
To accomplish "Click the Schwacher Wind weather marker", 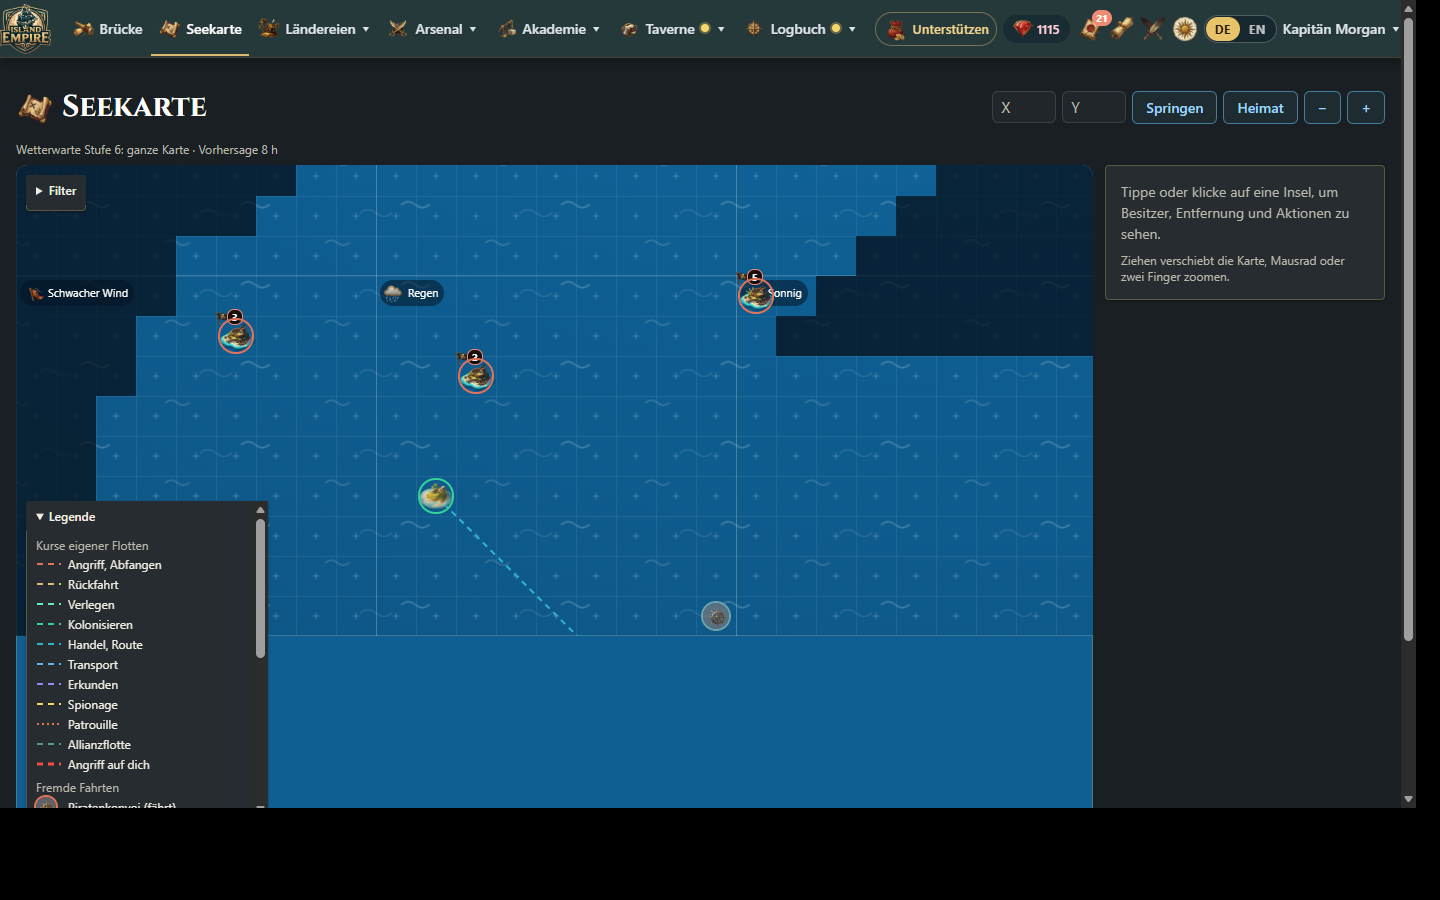I will [78, 293].
